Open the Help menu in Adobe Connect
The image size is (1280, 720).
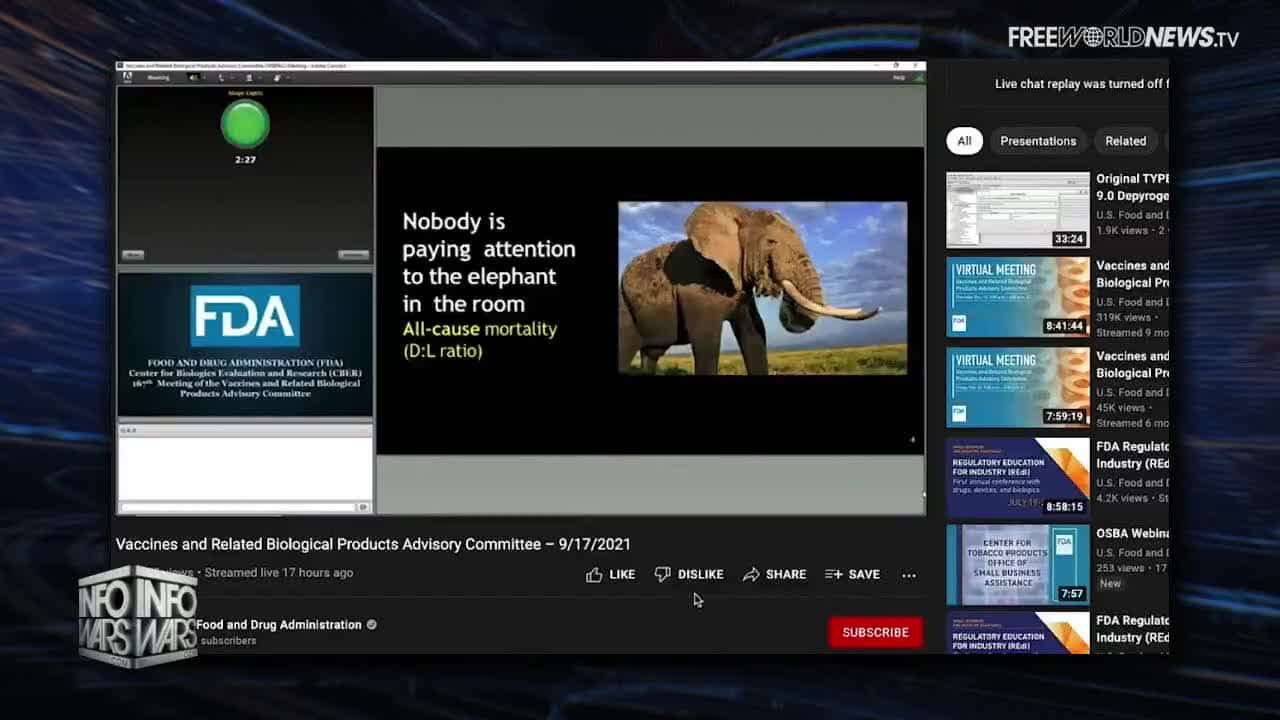click(898, 77)
